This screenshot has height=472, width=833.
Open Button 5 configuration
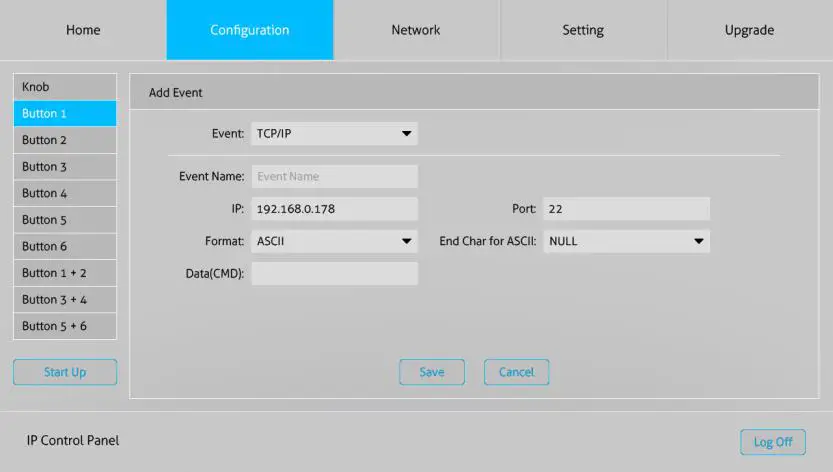coord(65,220)
